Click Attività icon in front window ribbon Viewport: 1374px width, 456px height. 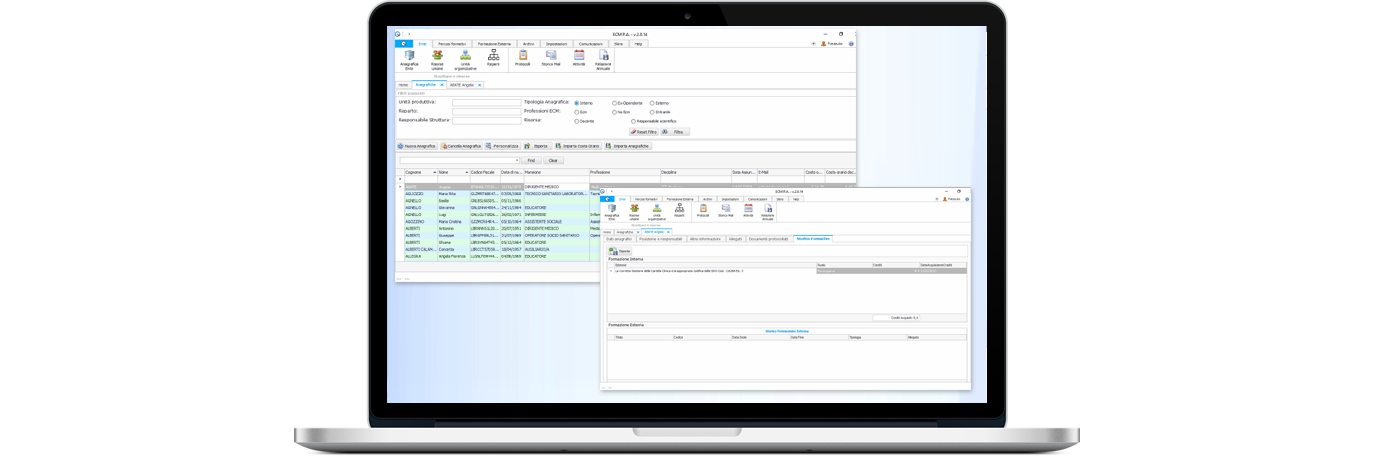748,210
